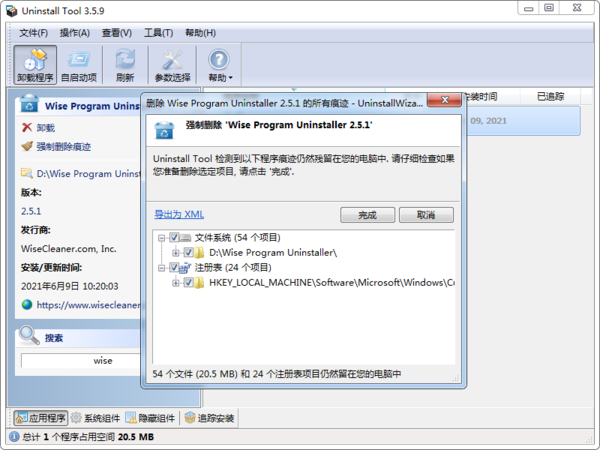Click the version value 2.5.1
600x450 pixels.
tap(31, 211)
